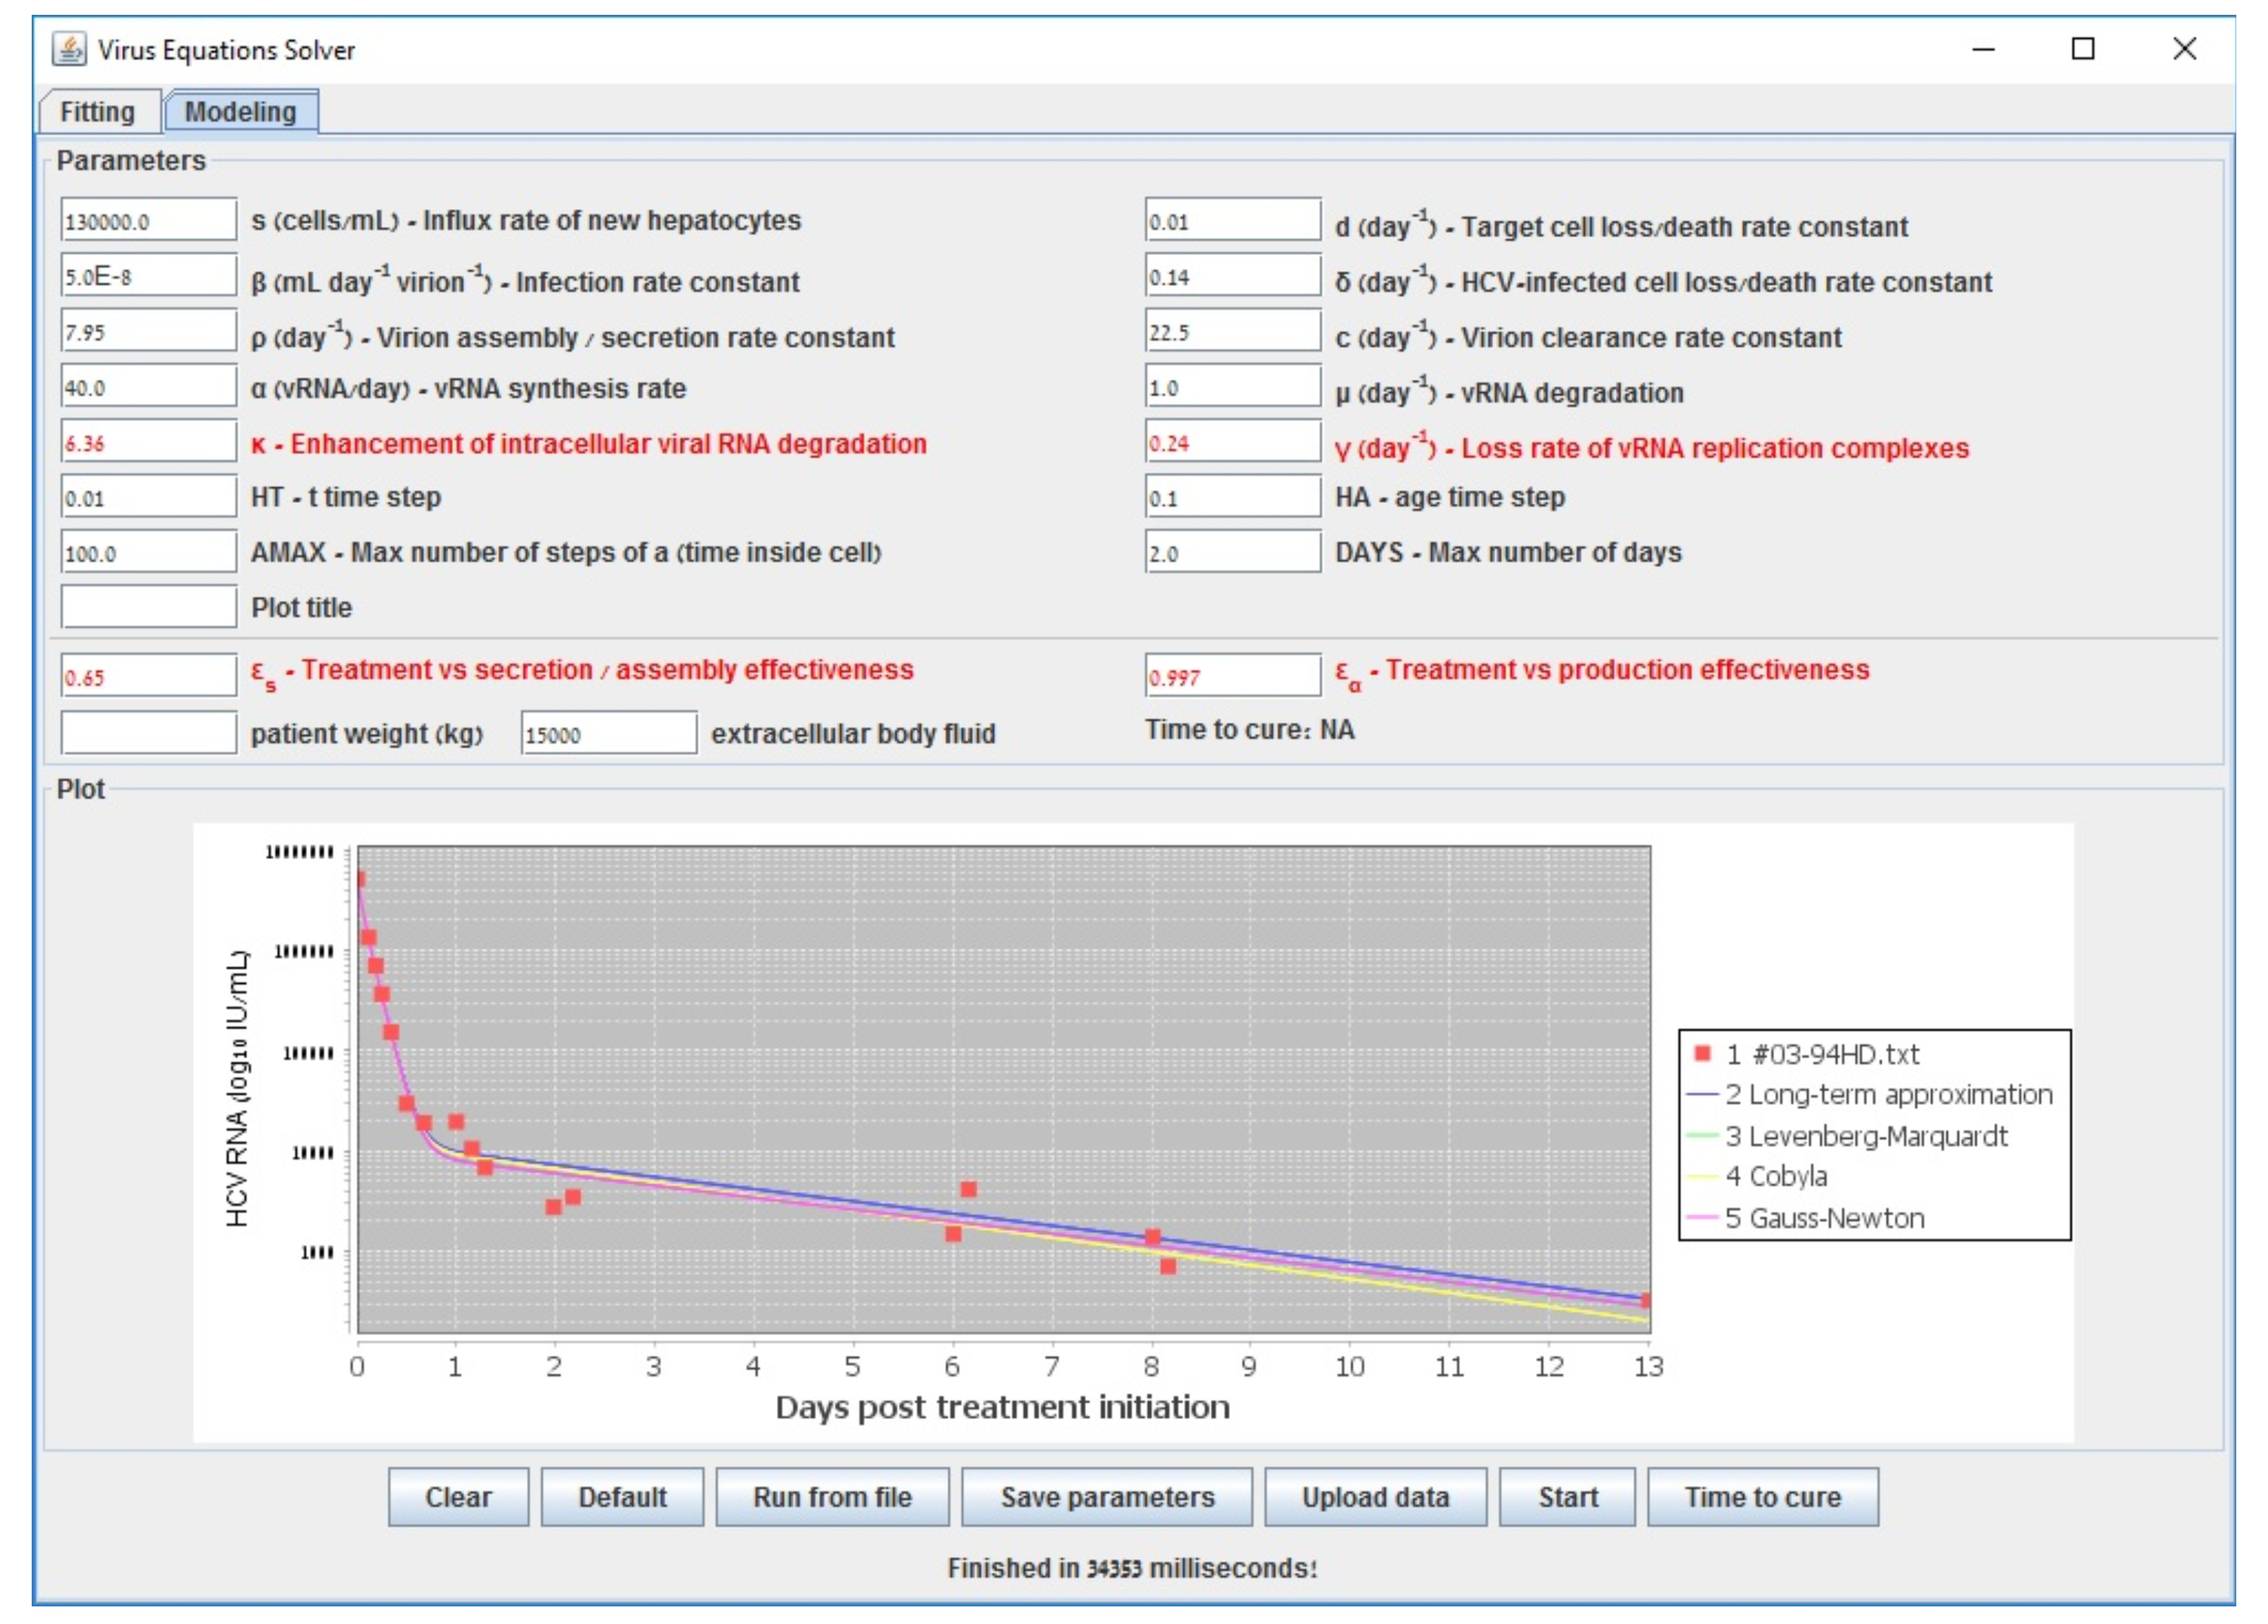Click the virion clearance rate c field
The width and height of the screenshot is (2268, 1624).
click(1232, 331)
